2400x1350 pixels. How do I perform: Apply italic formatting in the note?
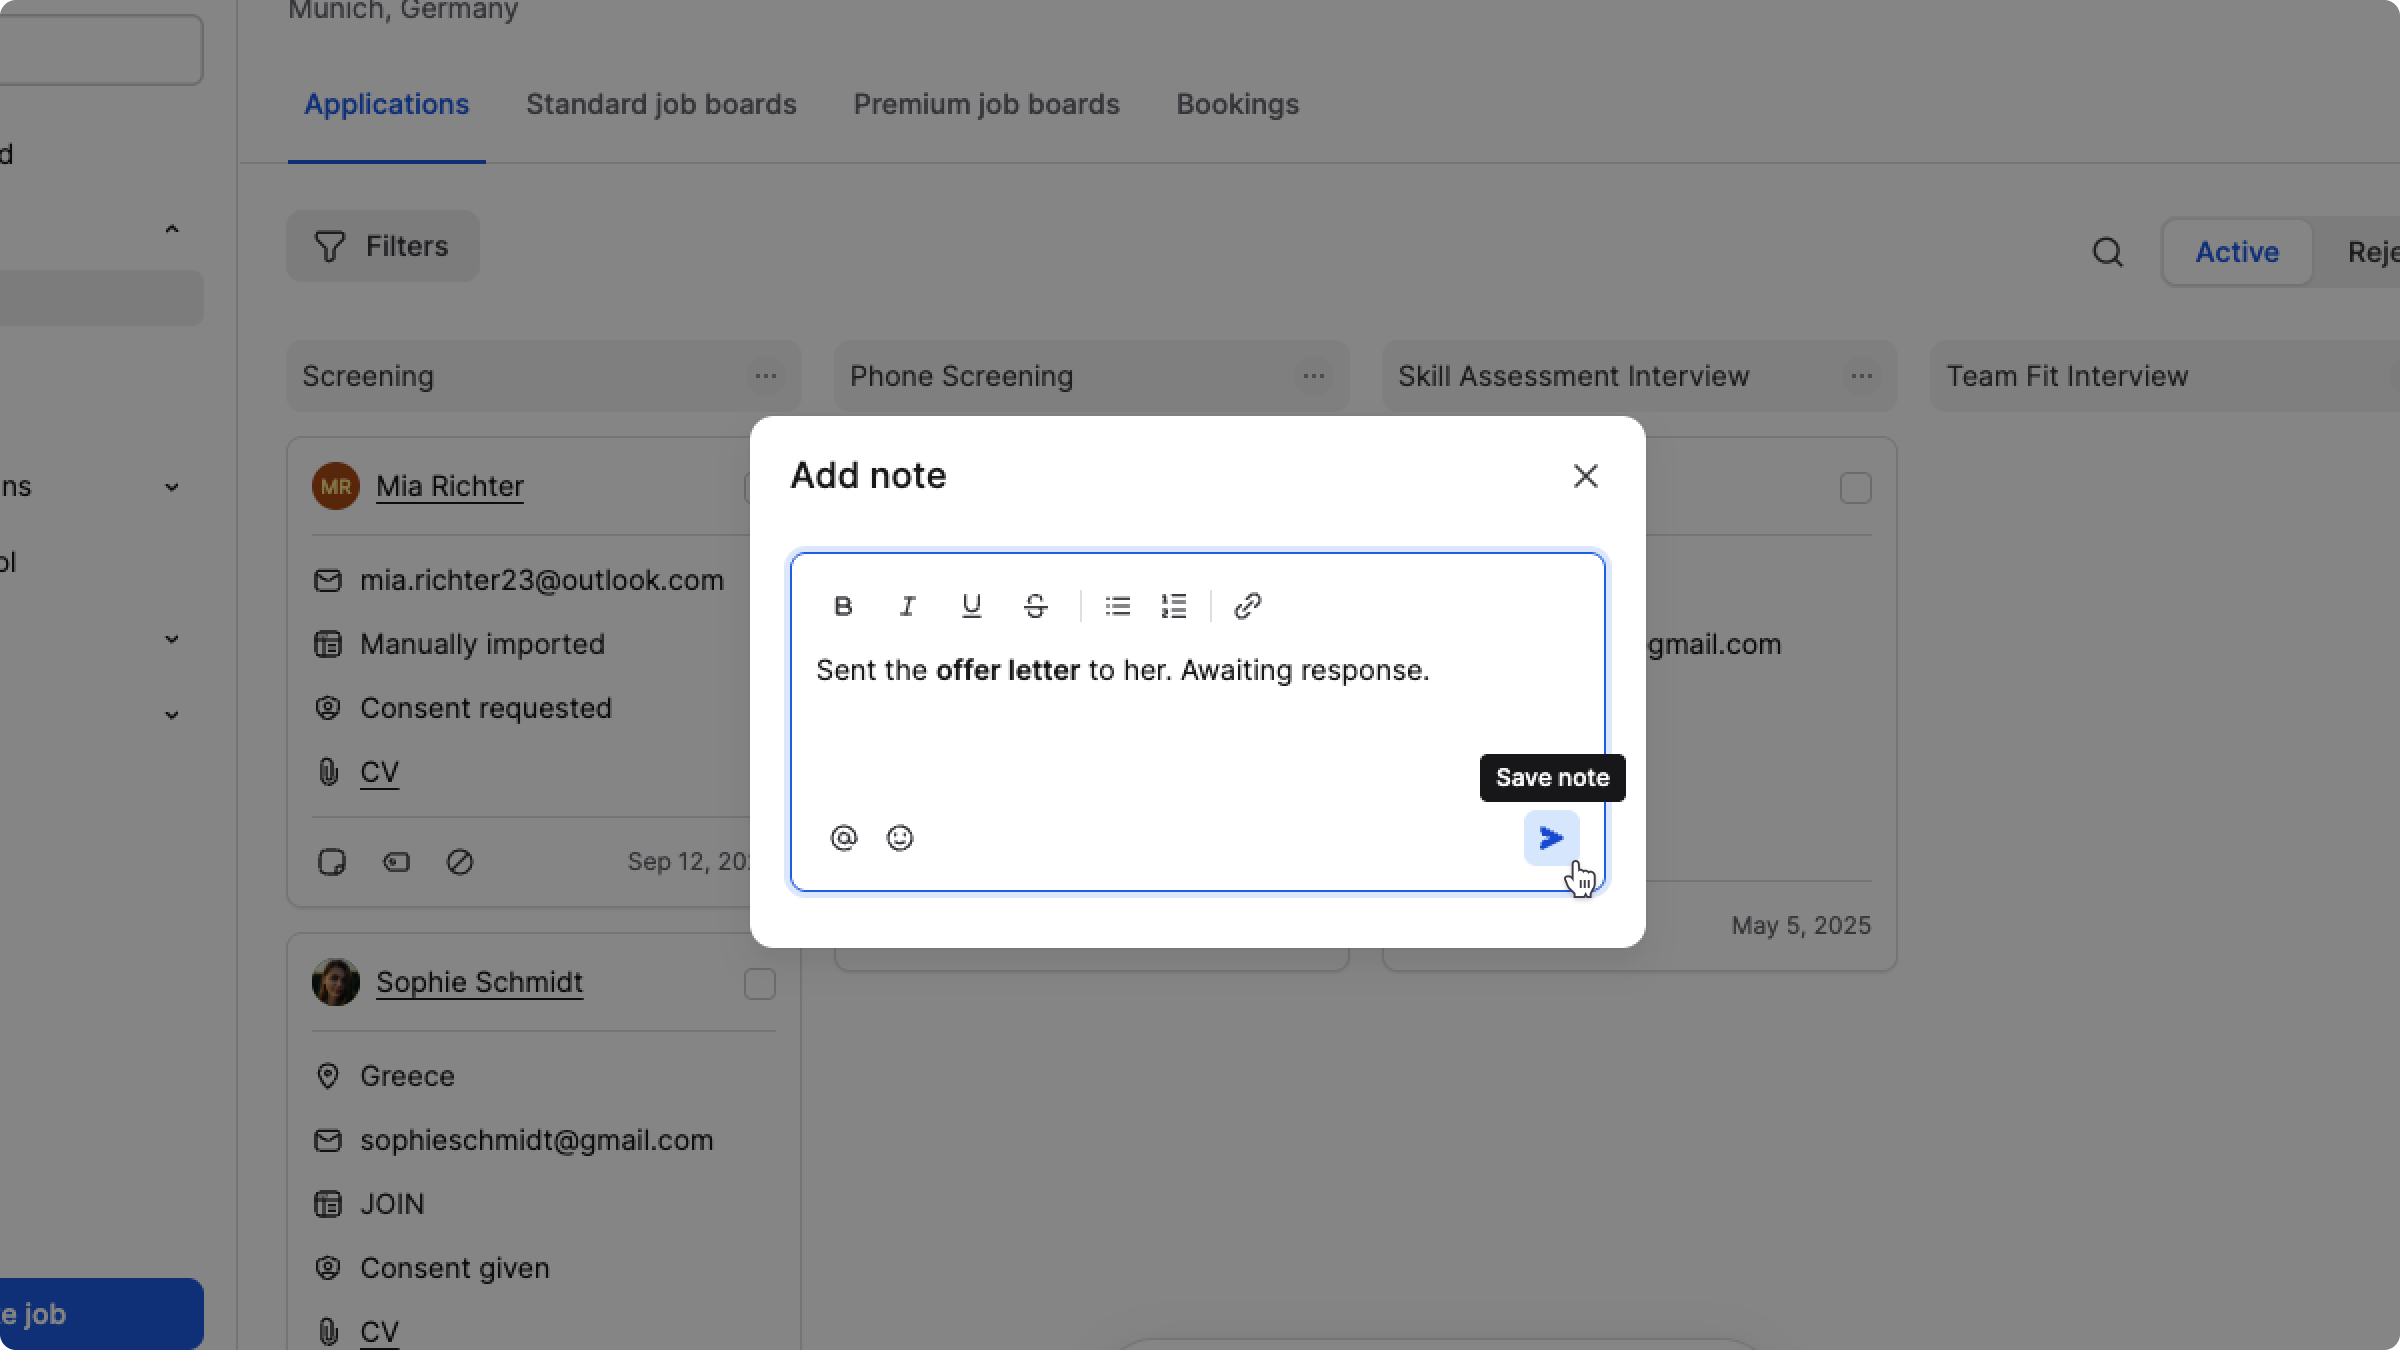click(907, 606)
